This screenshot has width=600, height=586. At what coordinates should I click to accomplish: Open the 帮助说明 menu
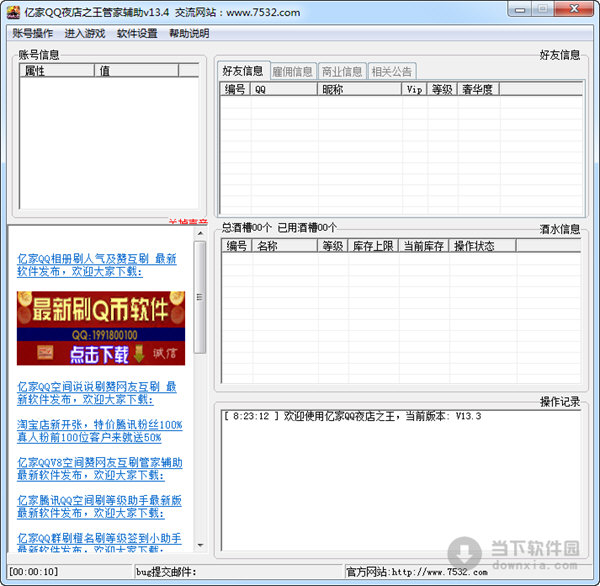[x=189, y=34]
